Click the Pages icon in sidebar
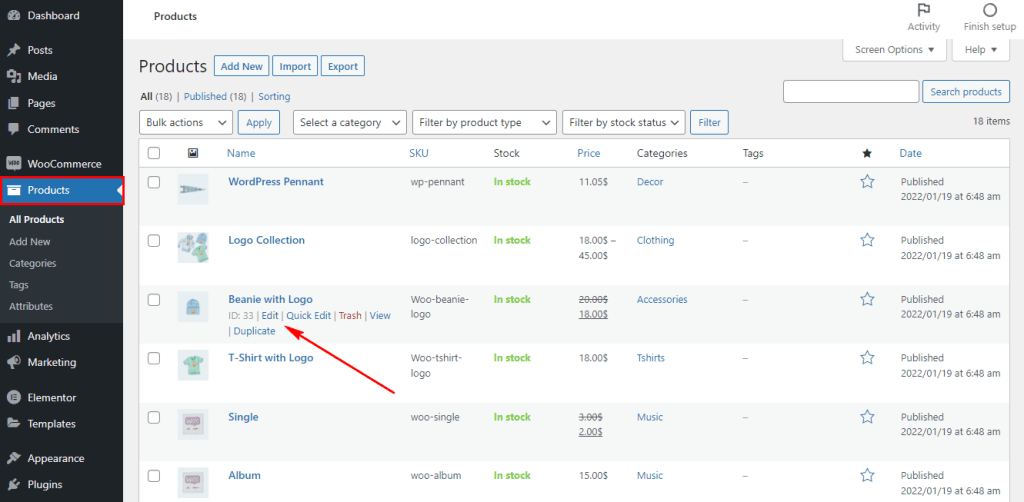Image resolution: width=1024 pixels, height=502 pixels. [x=13, y=103]
